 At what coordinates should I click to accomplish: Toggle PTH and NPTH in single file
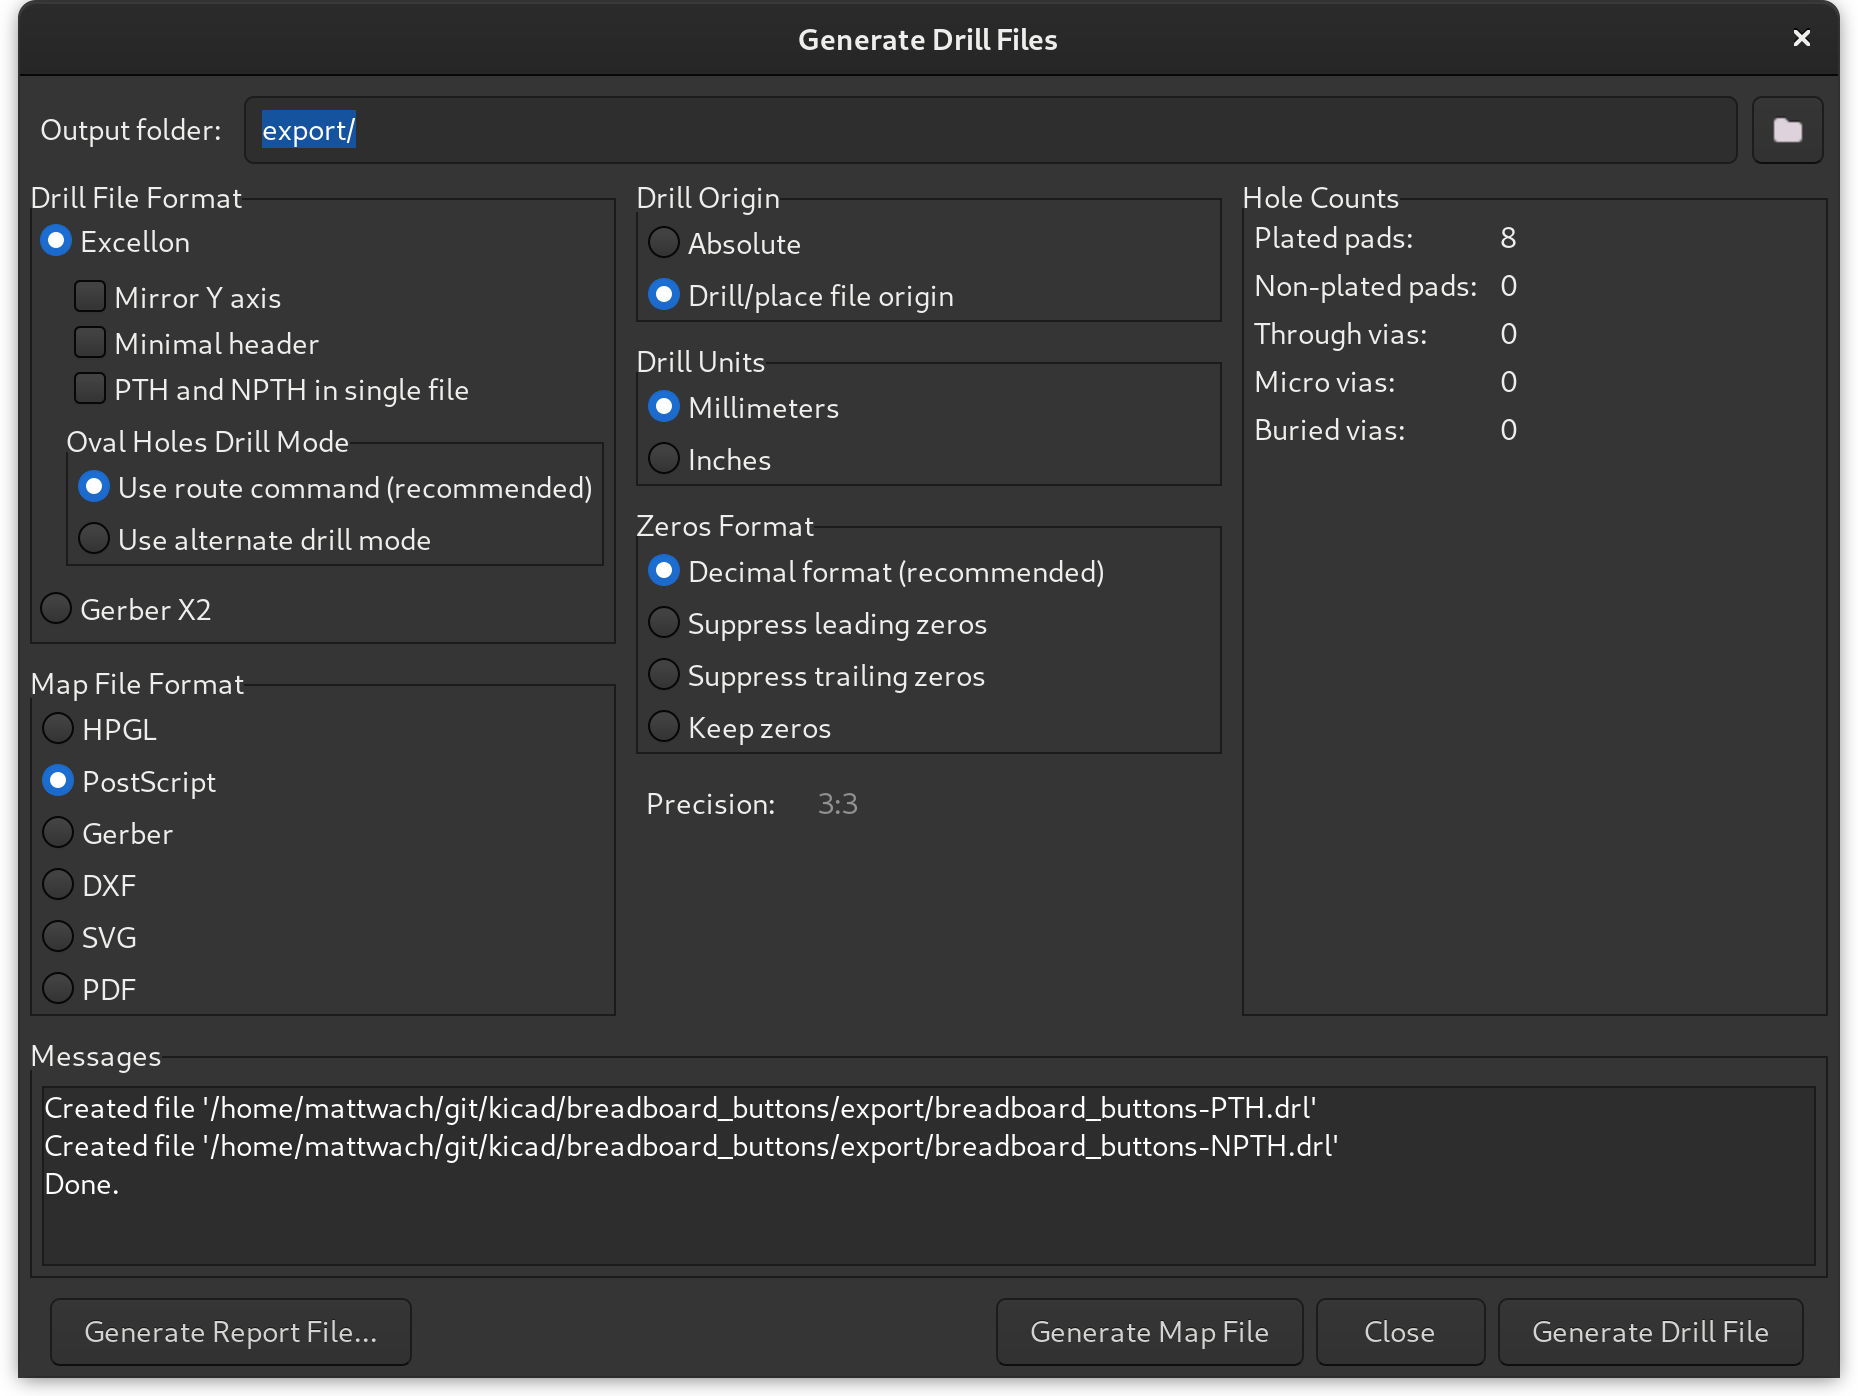[x=90, y=389]
